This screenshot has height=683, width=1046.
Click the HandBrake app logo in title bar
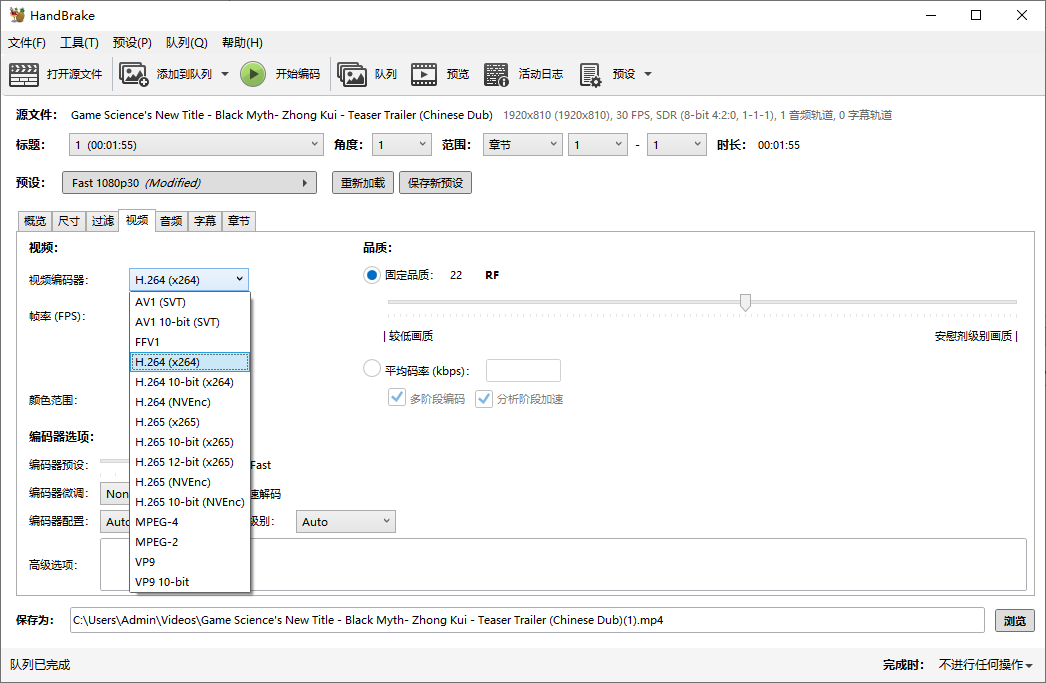point(17,15)
